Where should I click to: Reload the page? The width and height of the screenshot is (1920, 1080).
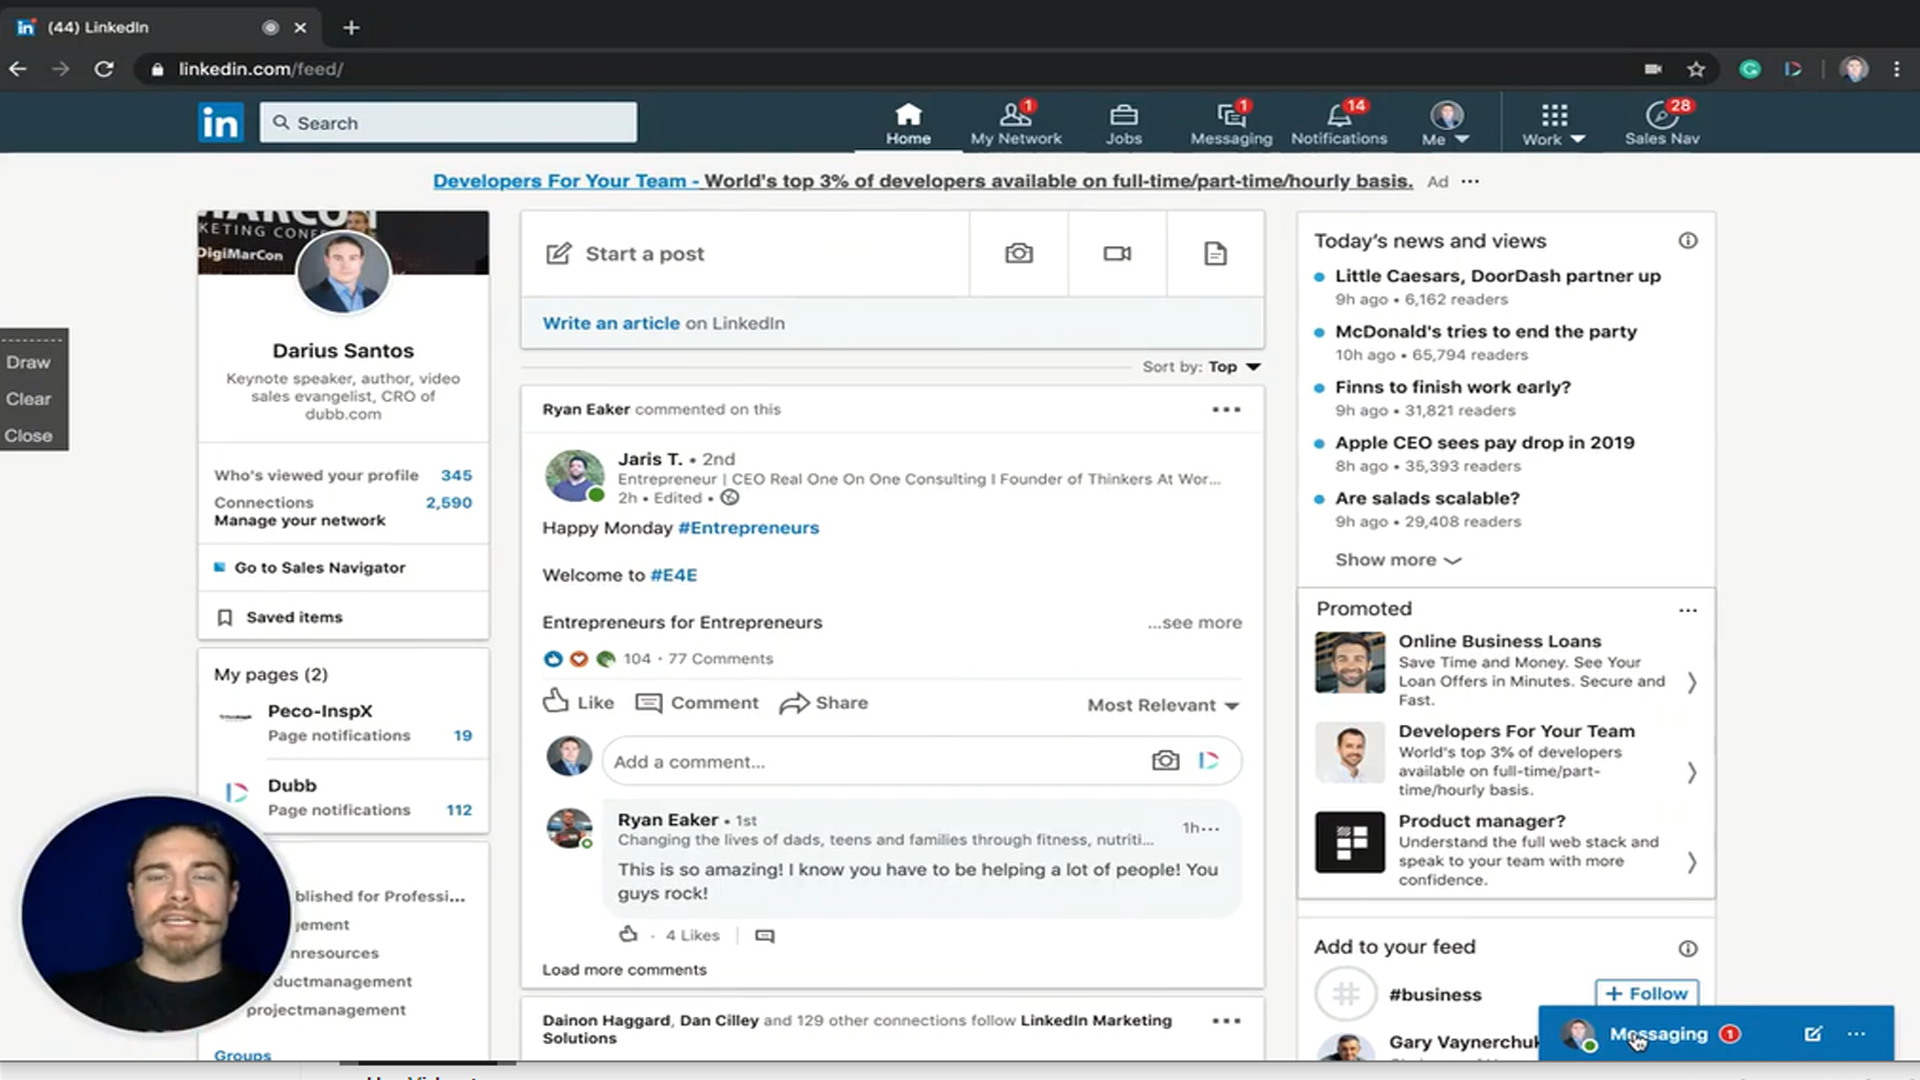[x=104, y=69]
